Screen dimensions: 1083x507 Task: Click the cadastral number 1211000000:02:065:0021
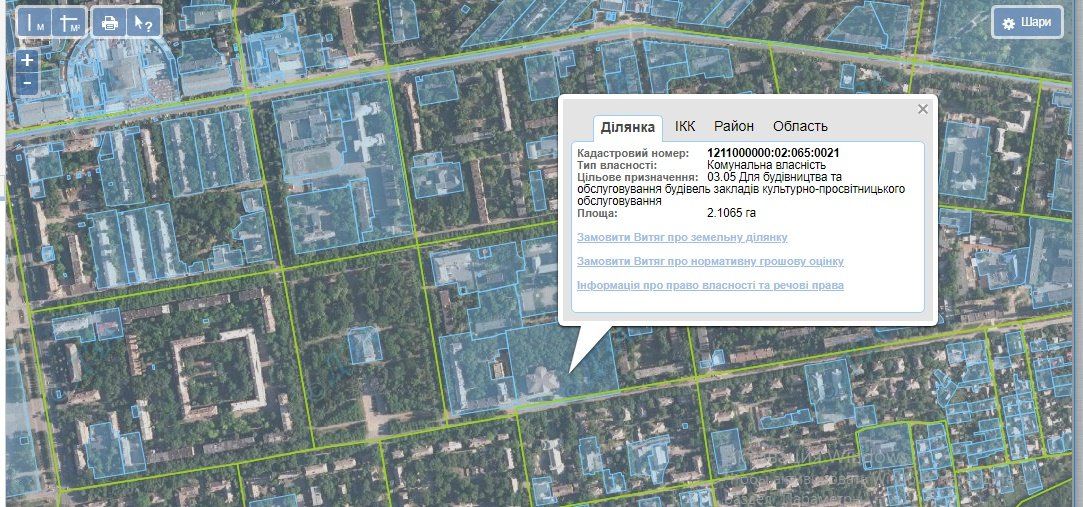click(772, 153)
